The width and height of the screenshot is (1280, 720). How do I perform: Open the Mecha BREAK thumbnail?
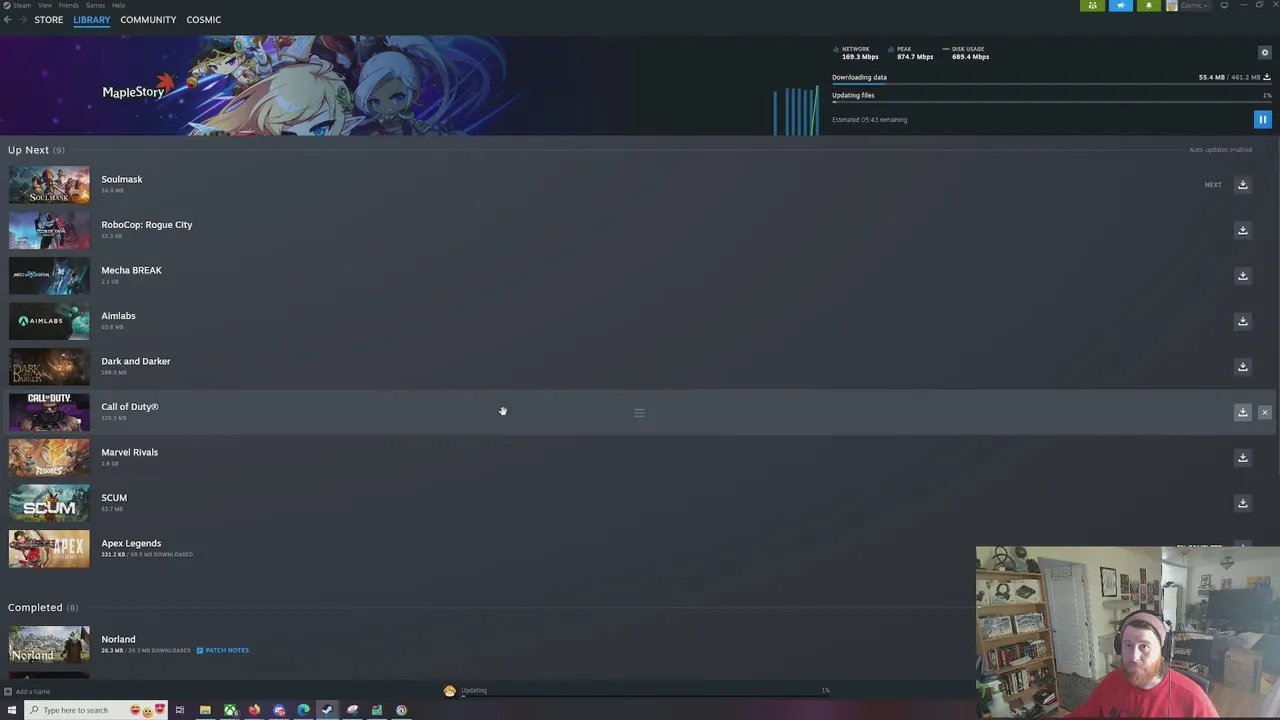point(49,276)
